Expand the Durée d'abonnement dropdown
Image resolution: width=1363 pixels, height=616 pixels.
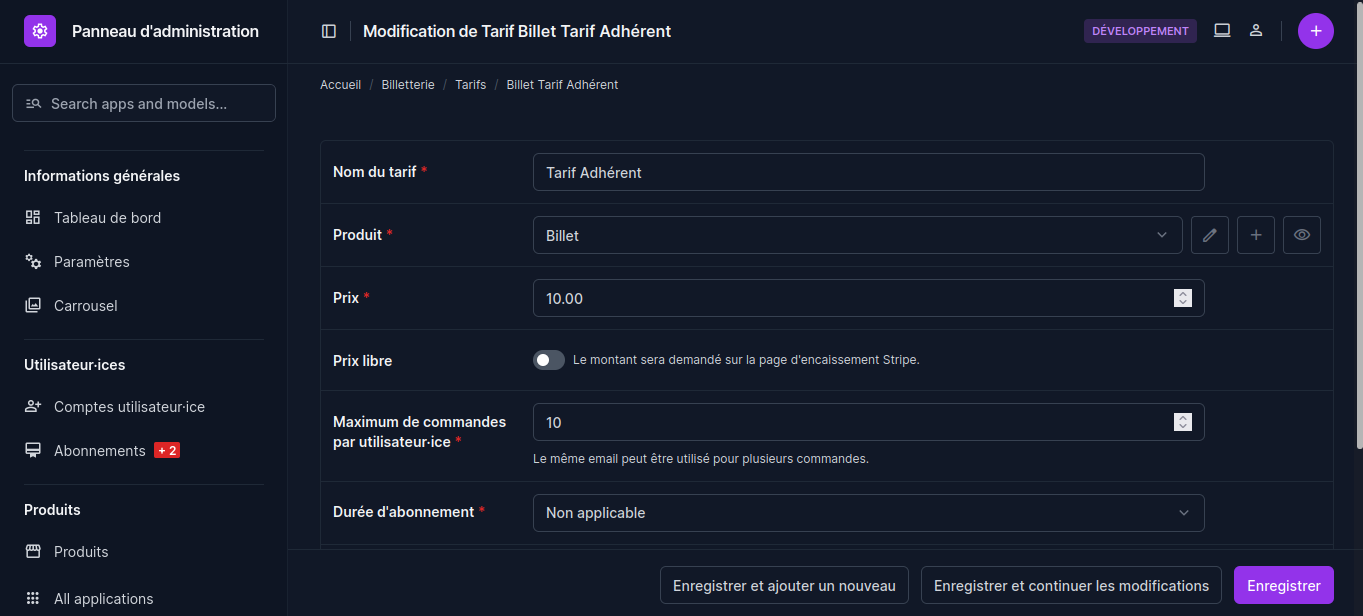pos(868,513)
